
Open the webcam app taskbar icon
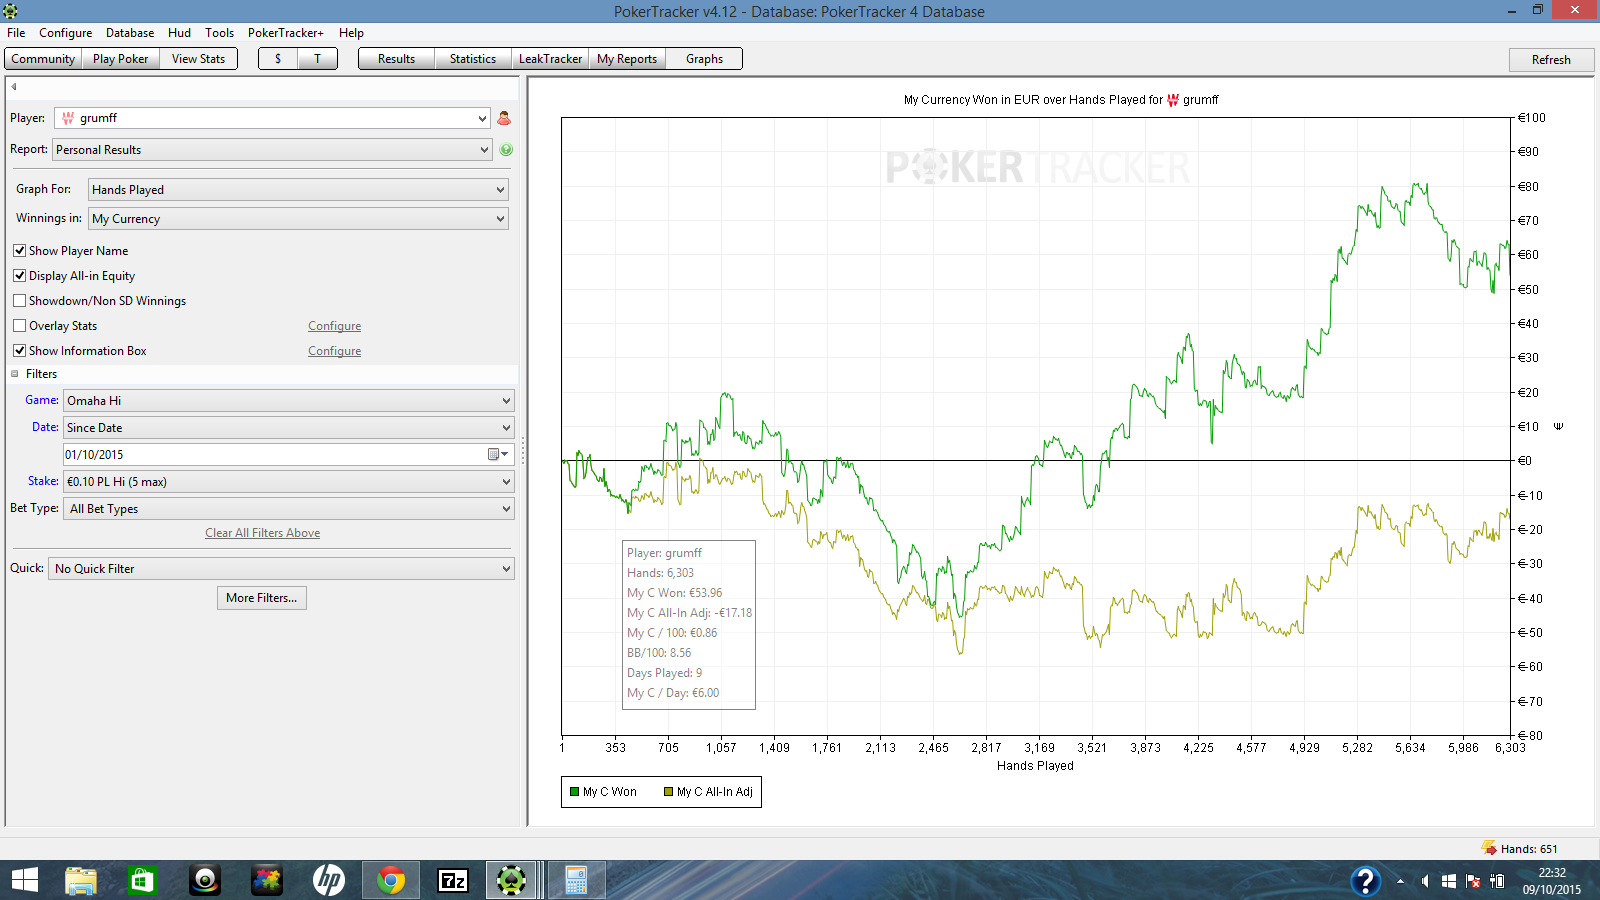tap(205, 880)
